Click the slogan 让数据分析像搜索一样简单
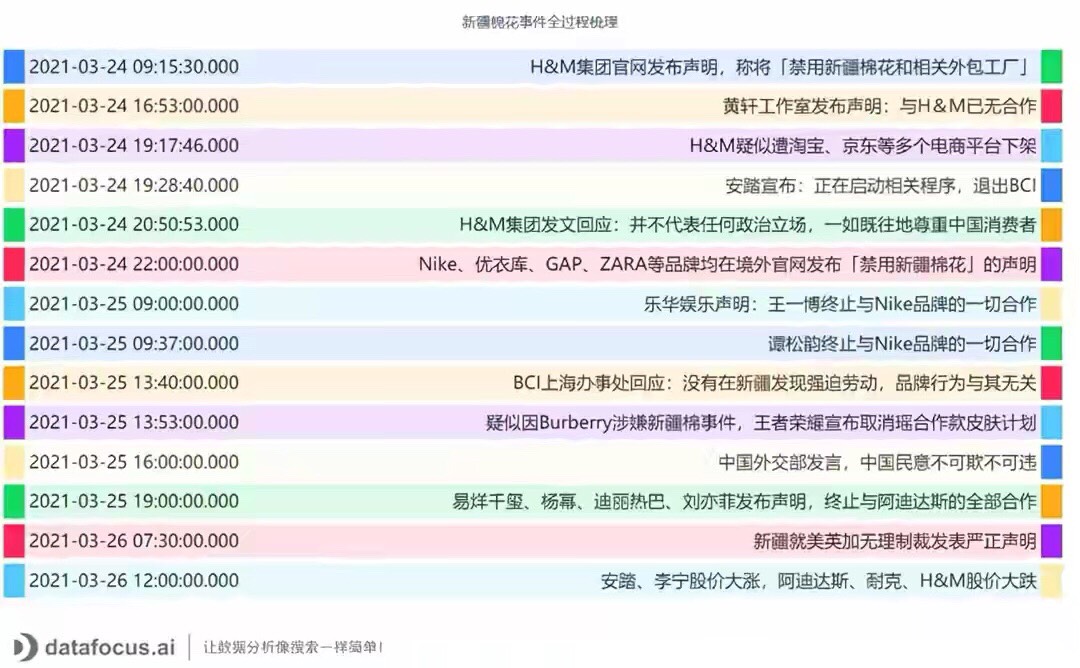1080x668 pixels. tap(292, 647)
